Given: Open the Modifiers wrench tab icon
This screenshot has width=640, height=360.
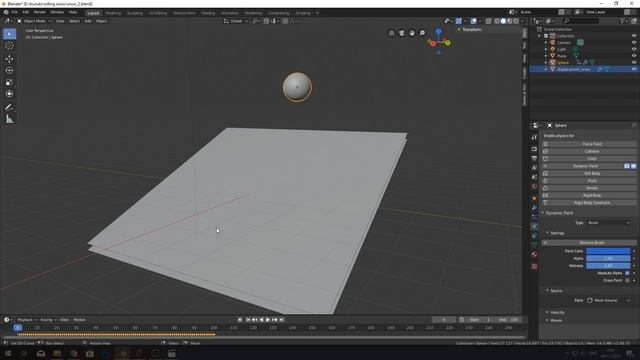Looking at the screenshot, I should (x=534, y=208).
